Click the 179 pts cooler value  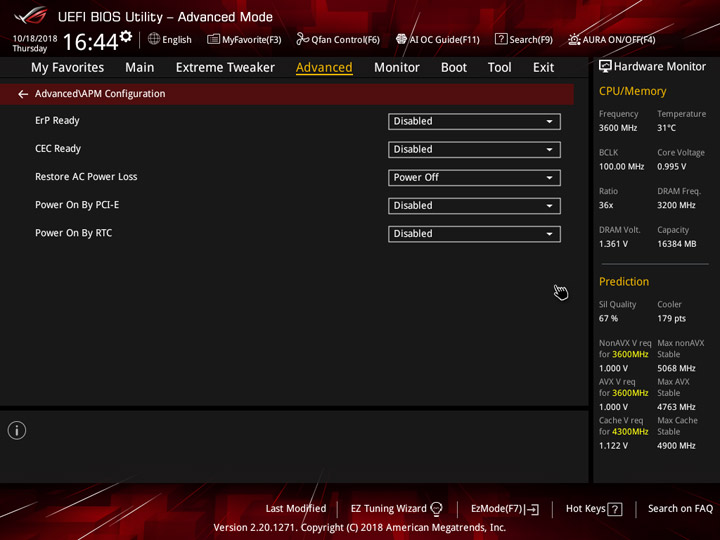671,319
